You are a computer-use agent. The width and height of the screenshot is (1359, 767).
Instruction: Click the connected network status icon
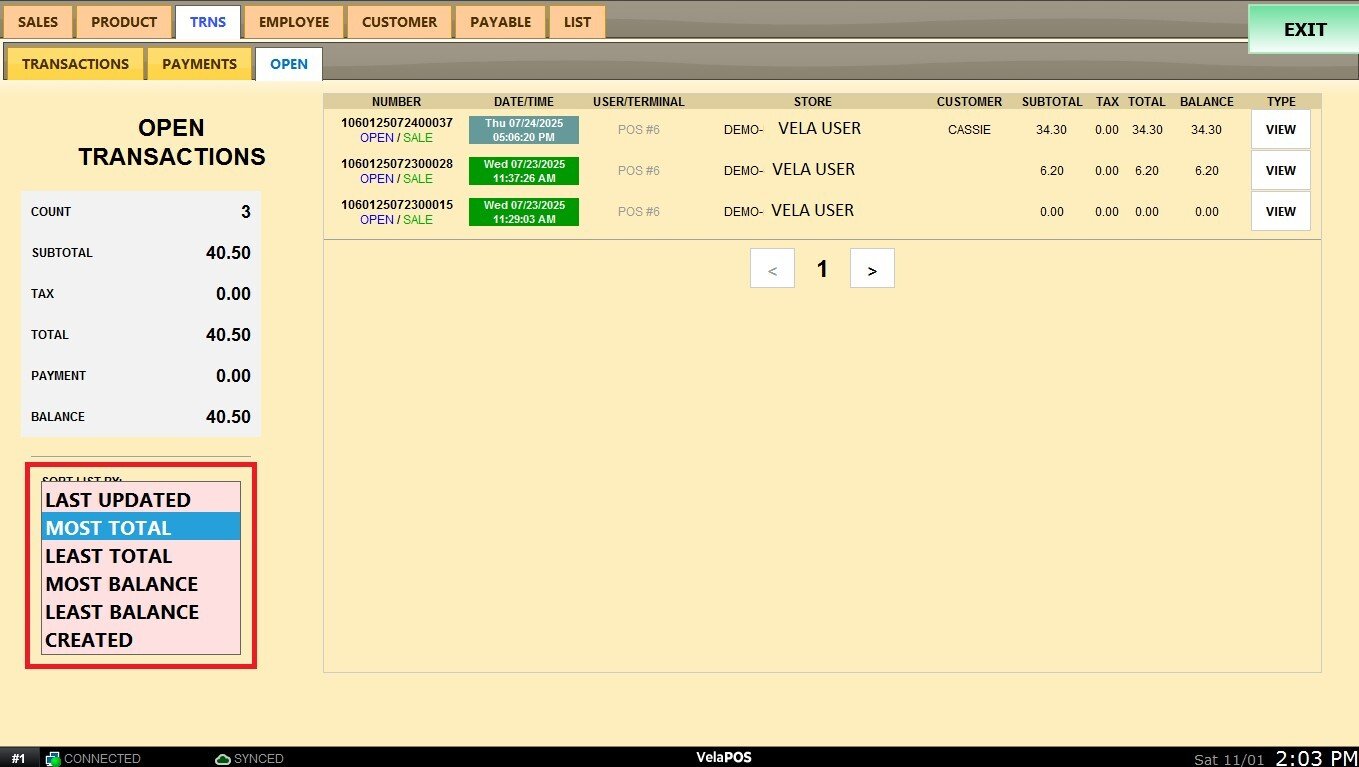pos(54,759)
